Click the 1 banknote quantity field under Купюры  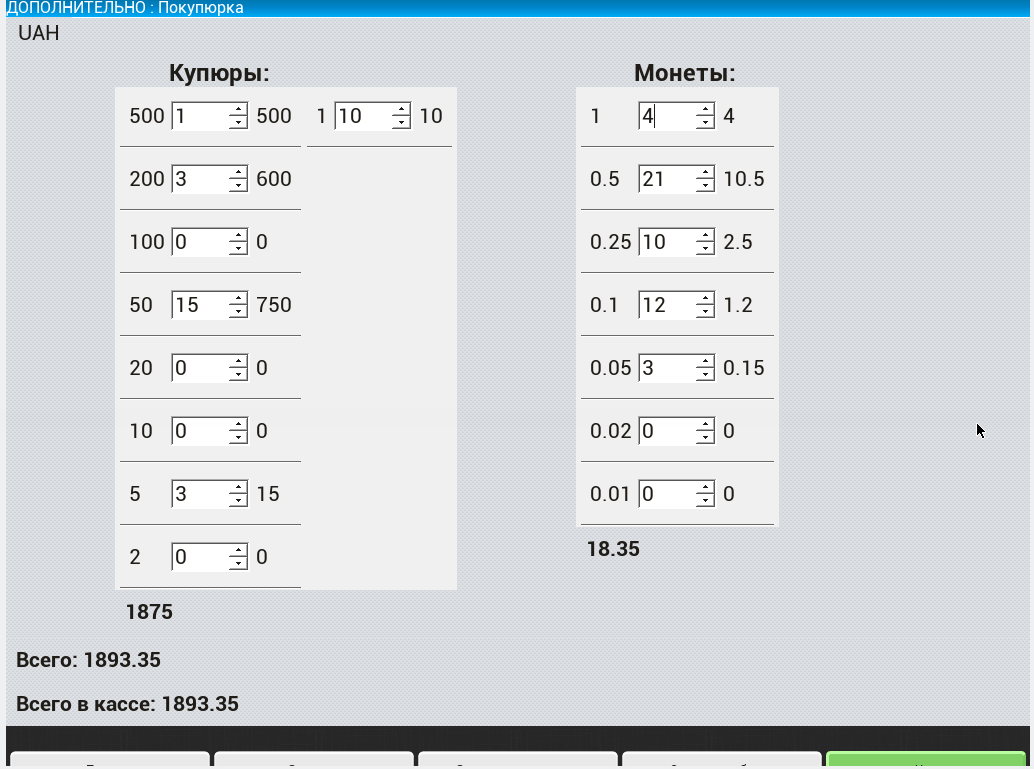point(363,116)
